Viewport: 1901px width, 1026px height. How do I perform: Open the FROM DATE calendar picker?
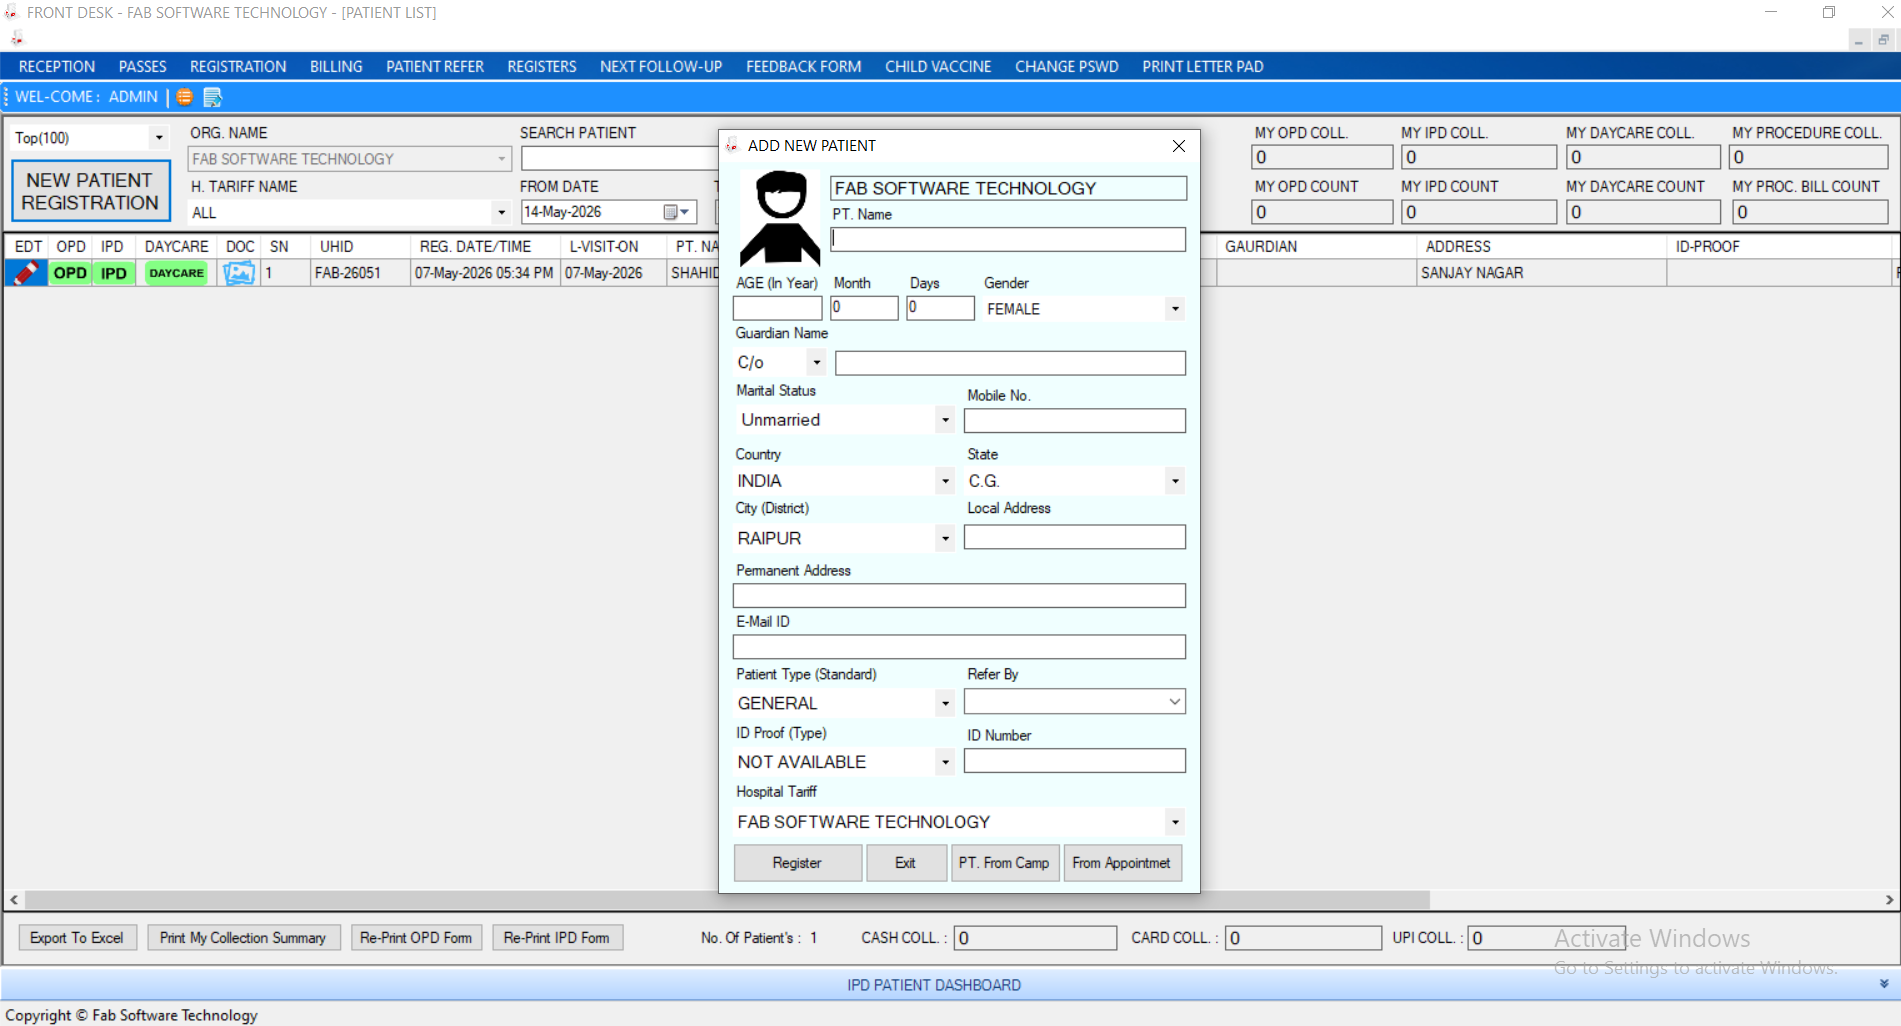[x=677, y=212]
